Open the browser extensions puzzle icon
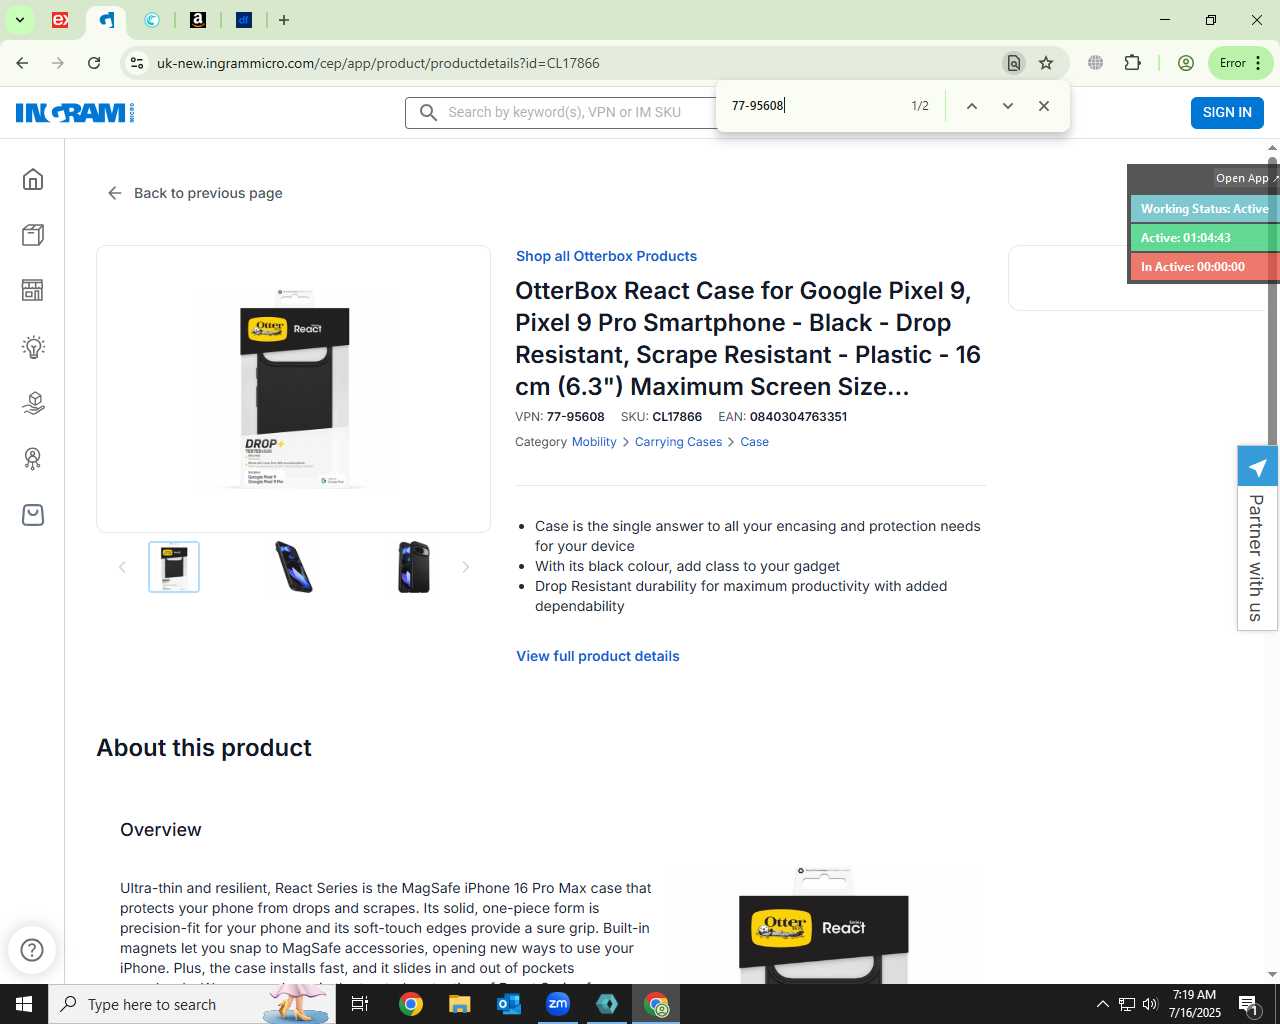The image size is (1280, 1024). click(1132, 63)
